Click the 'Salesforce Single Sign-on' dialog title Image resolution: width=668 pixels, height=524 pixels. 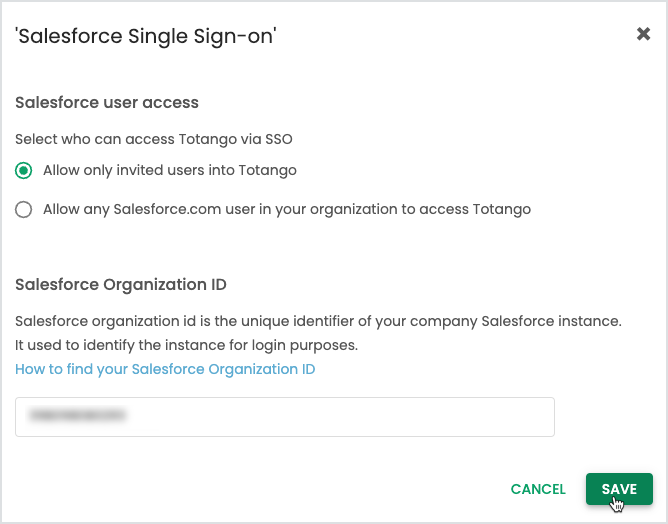point(146,37)
